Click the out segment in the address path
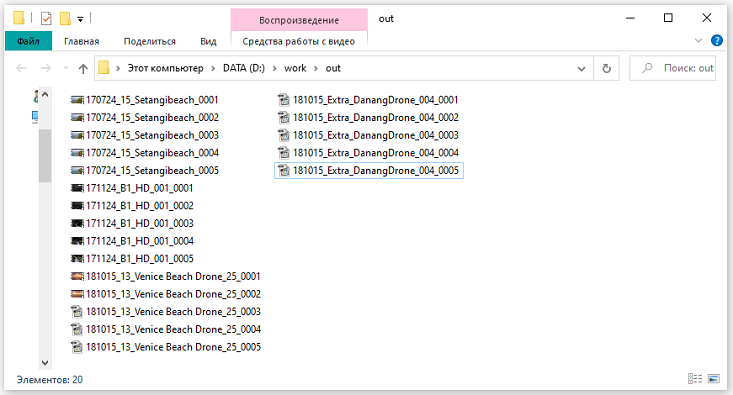Viewport: 733px width, 395px height. pos(333,68)
